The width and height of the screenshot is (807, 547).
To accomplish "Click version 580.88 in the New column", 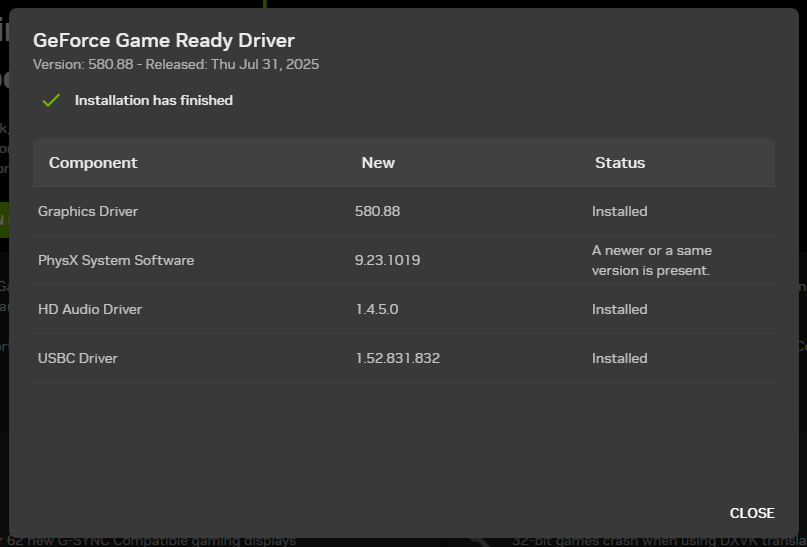I will pos(377,211).
